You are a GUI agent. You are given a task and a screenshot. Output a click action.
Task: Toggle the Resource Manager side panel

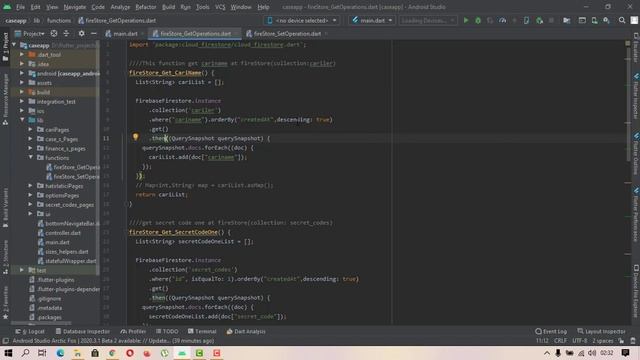[x=5, y=99]
